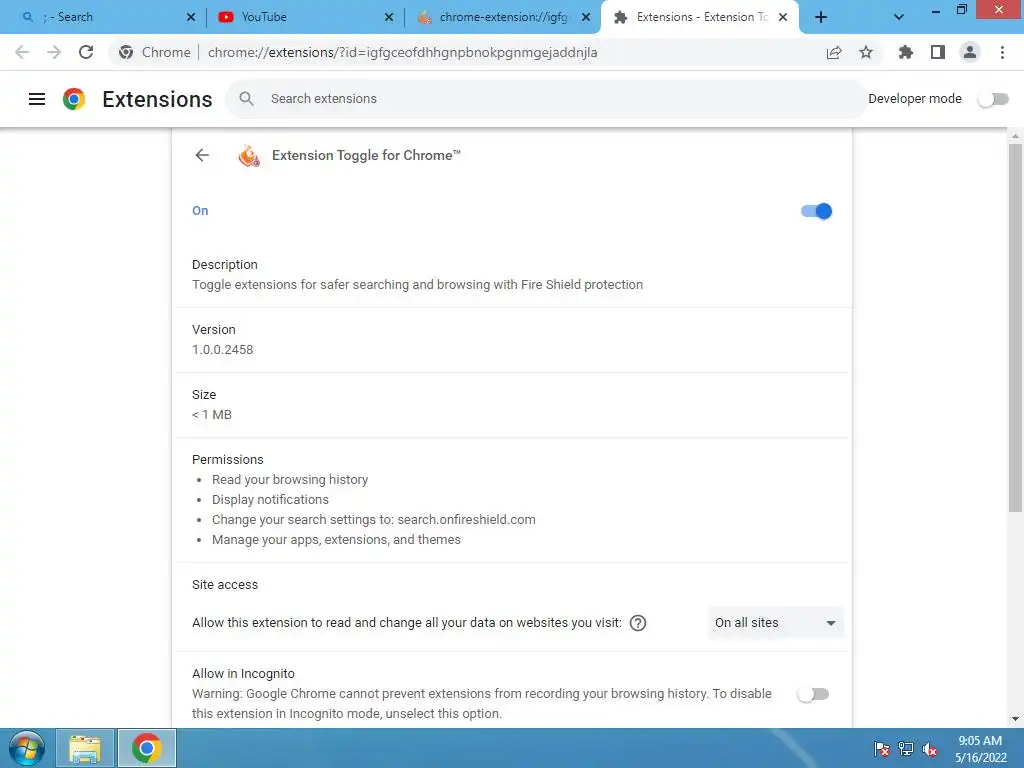Click 'Read your browsing history' permission
Viewport: 1024px width, 768px height.
pyautogui.click(x=290, y=480)
